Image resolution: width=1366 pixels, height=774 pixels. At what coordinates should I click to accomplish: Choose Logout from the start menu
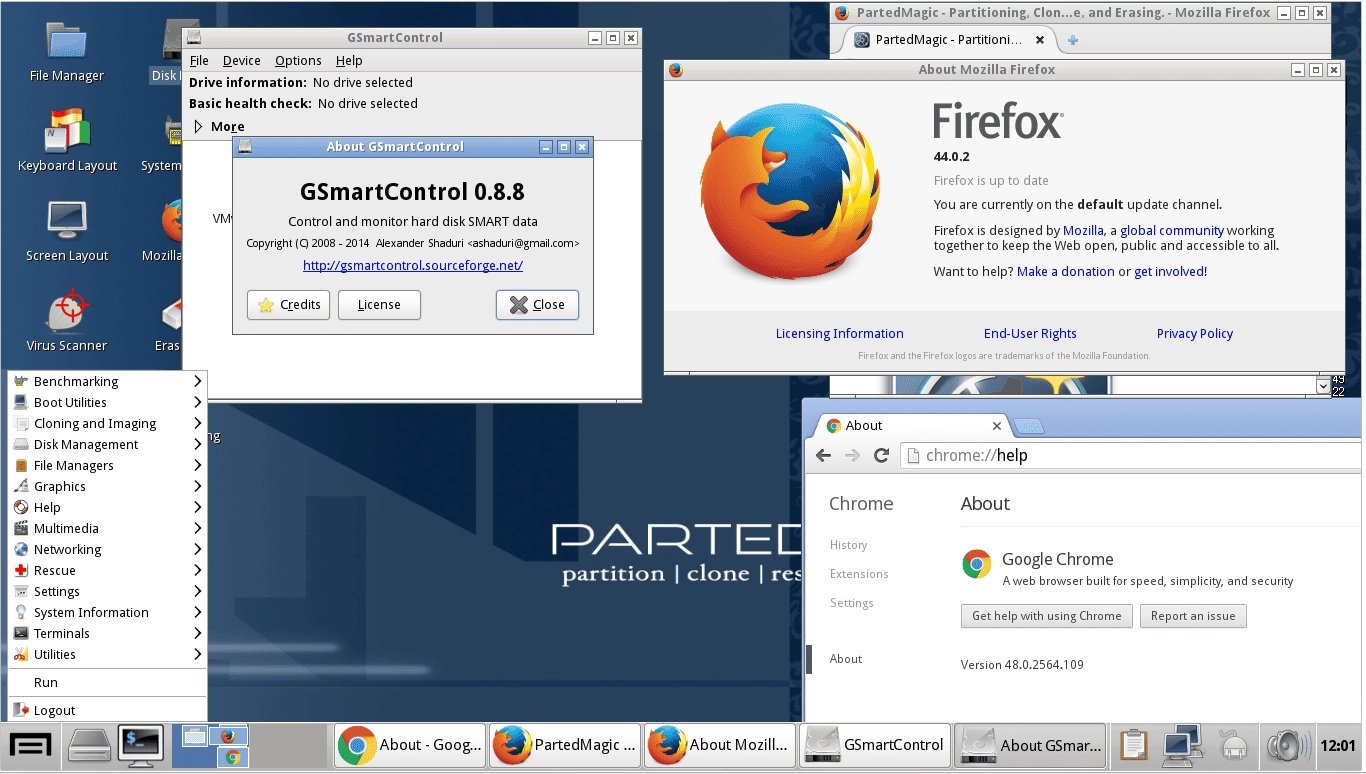pyautogui.click(x=107, y=710)
